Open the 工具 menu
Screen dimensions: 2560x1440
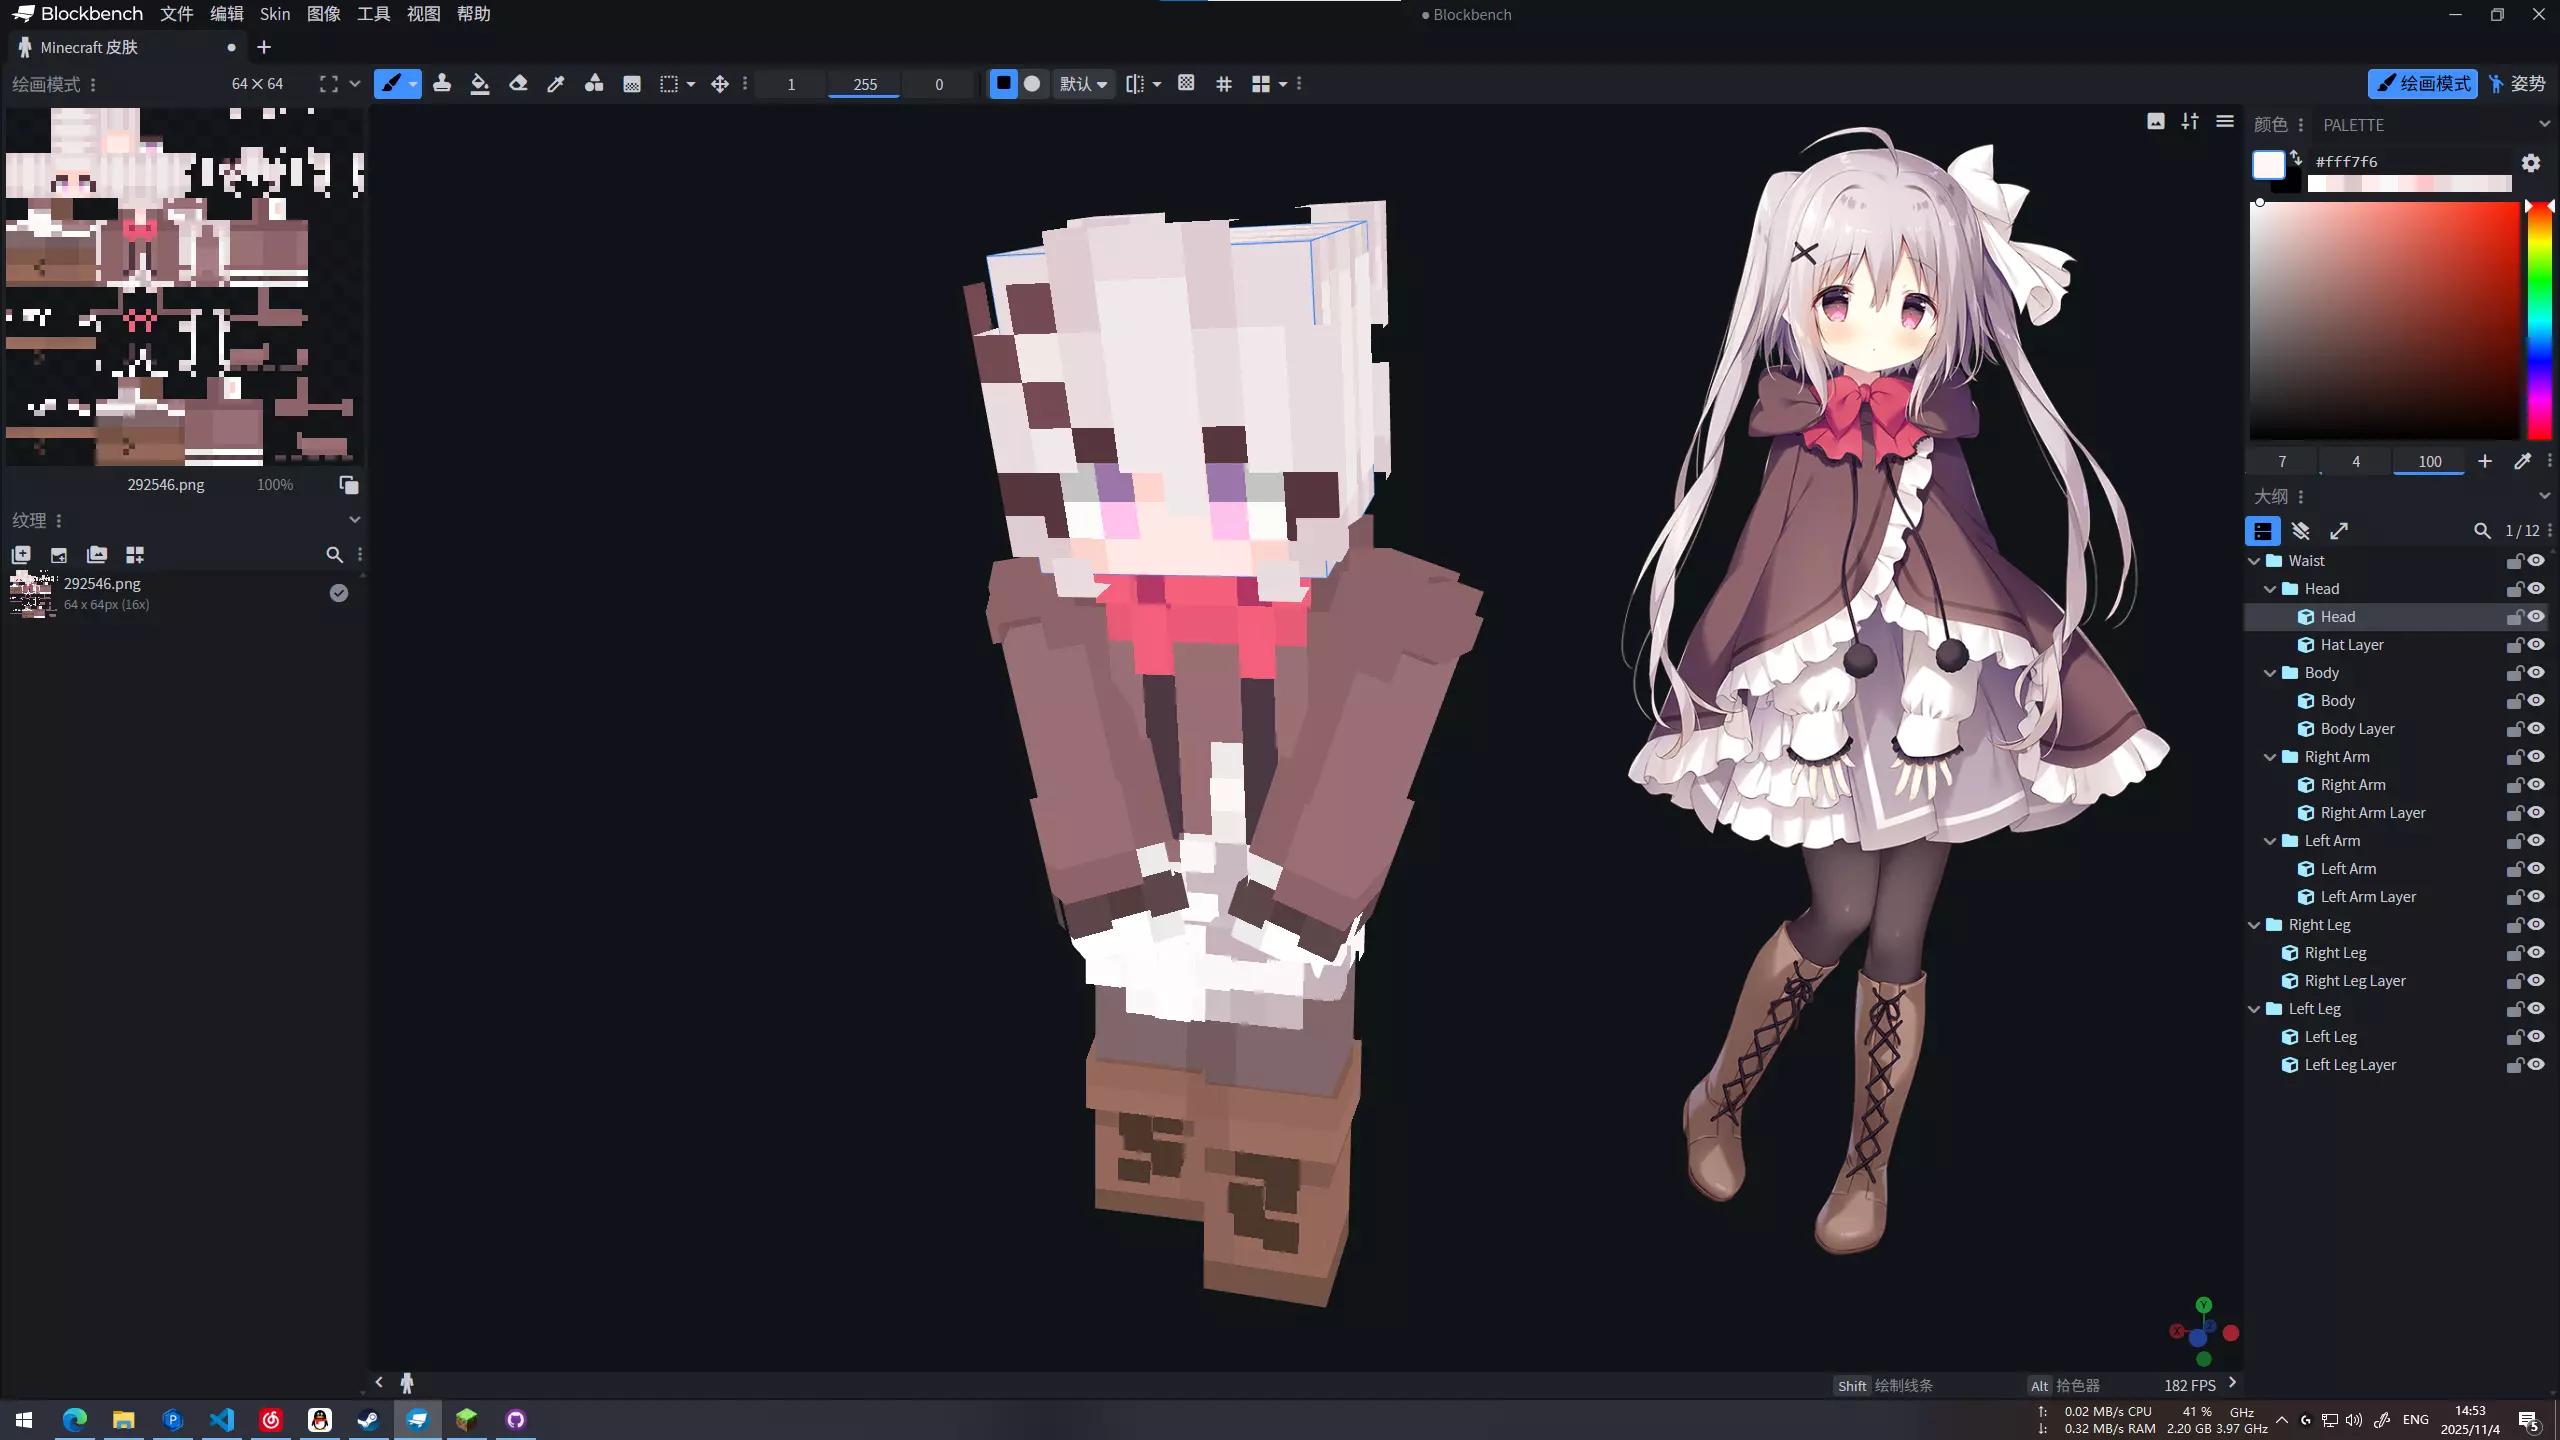tap(374, 14)
